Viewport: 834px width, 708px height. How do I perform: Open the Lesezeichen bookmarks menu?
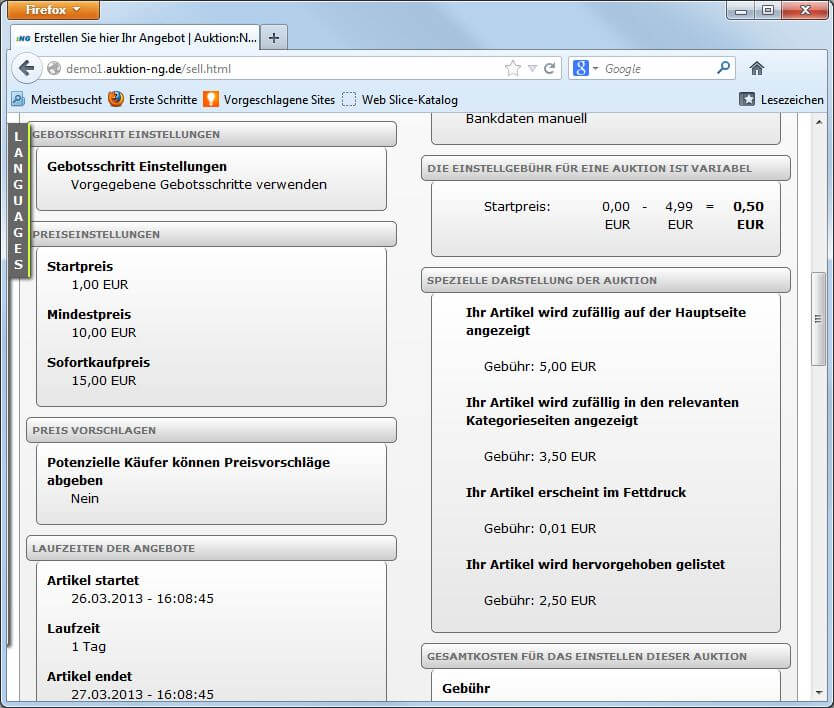pyautogui.click(x=781, y=99)
